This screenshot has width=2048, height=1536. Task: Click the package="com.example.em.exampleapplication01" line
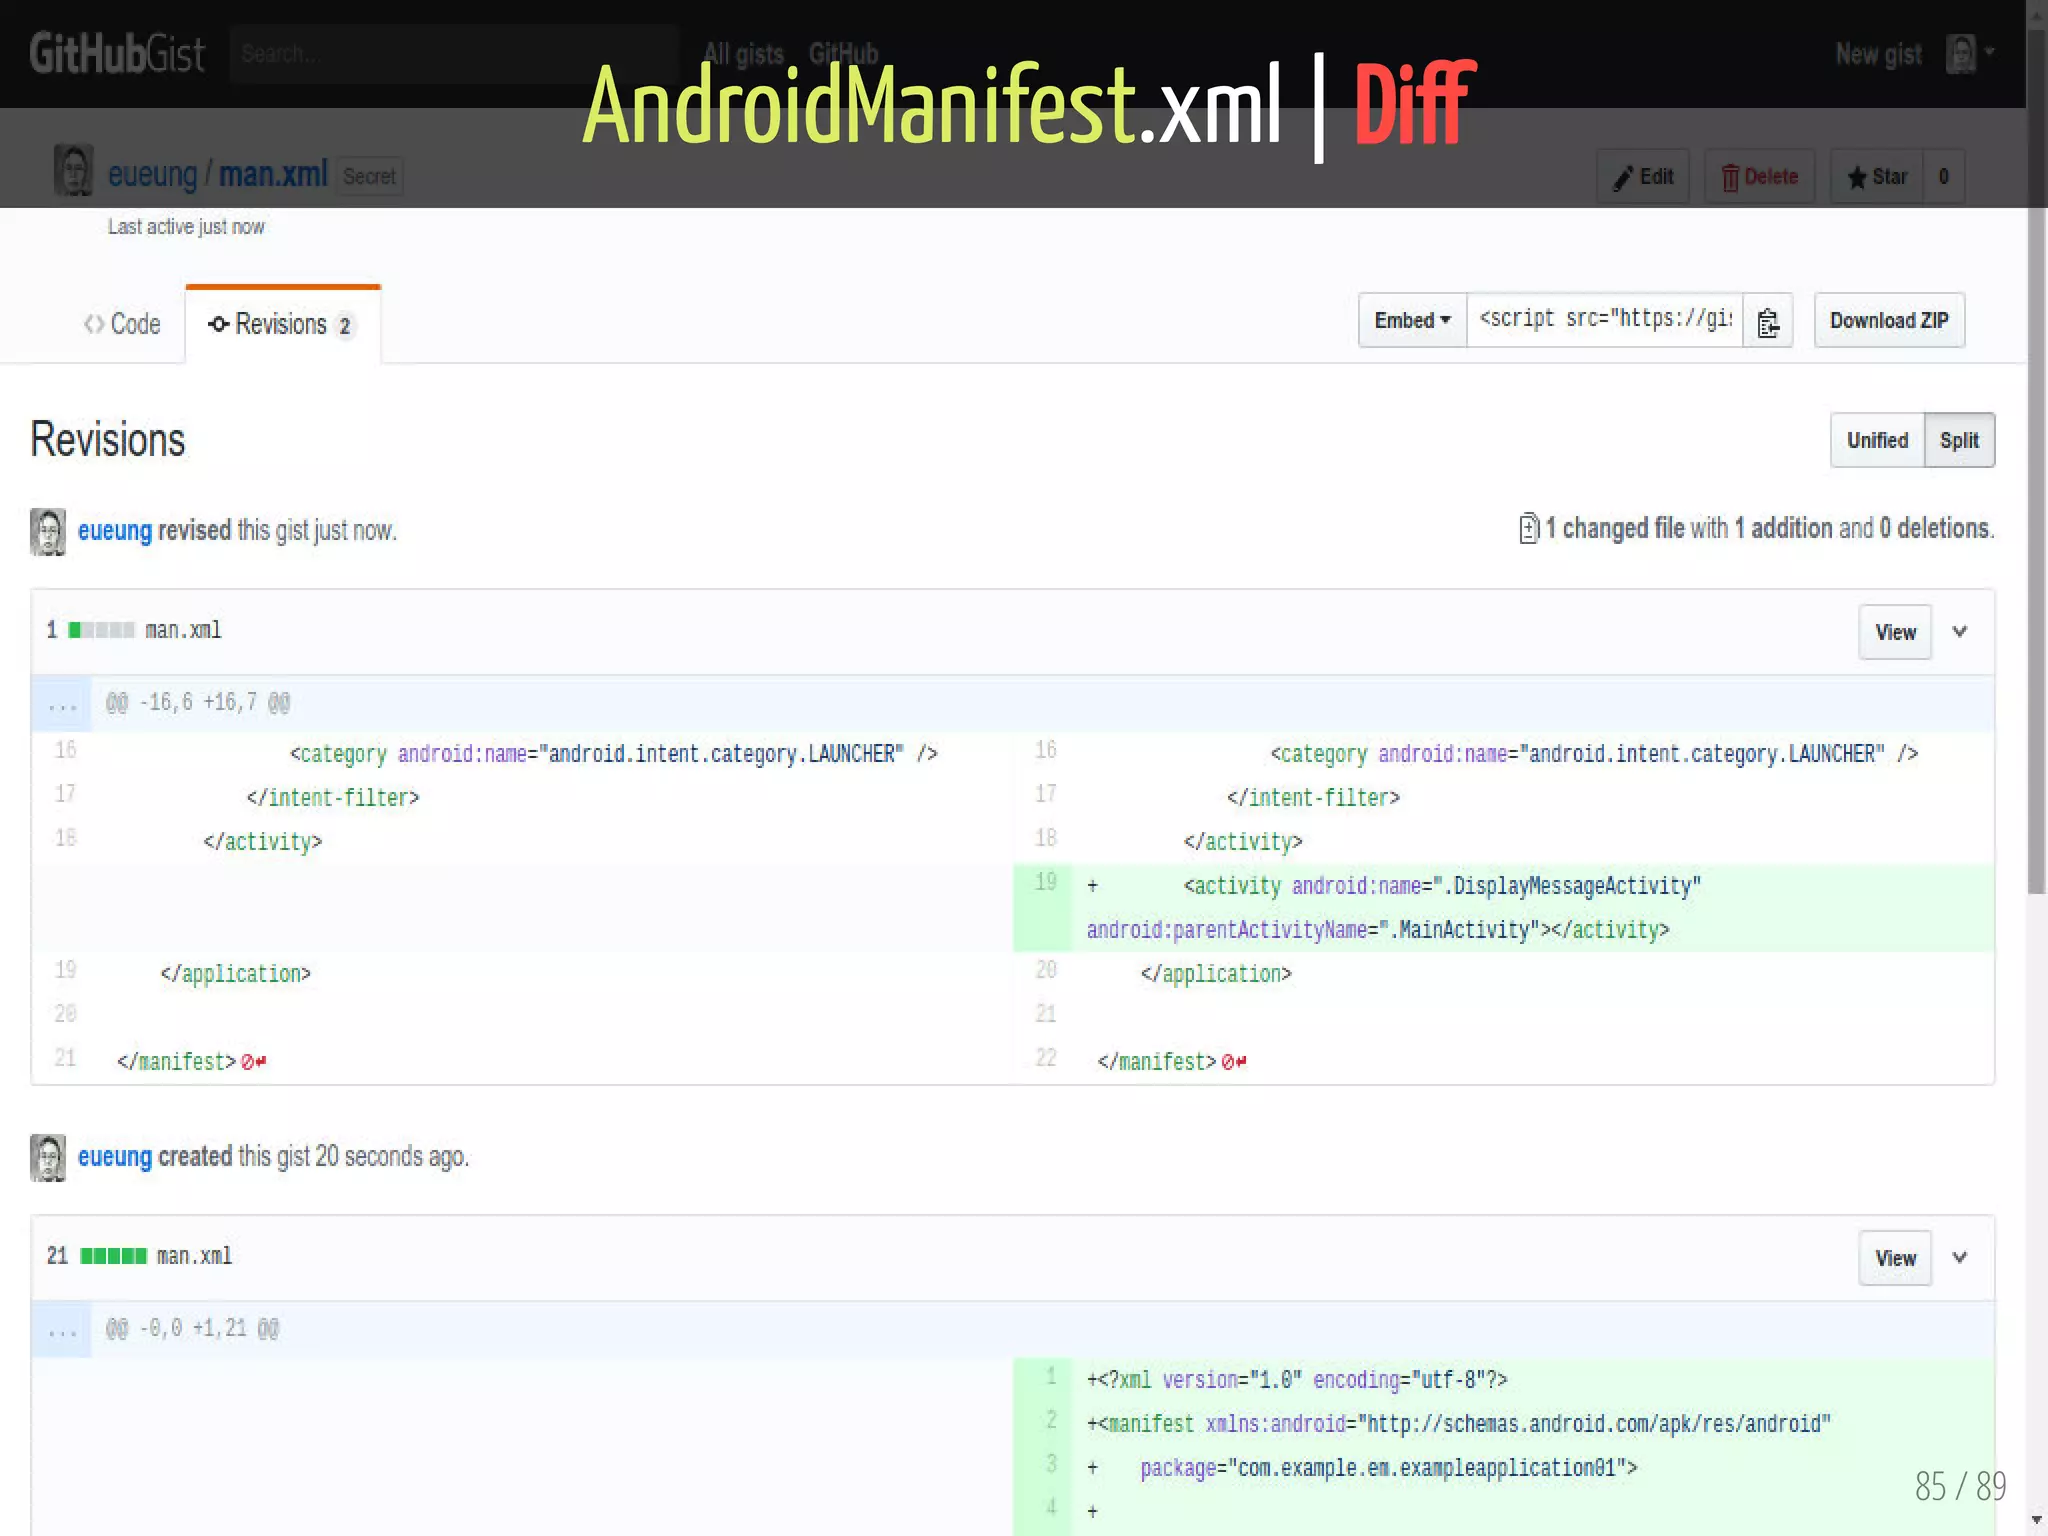pyautogui.click(x=1388, y=1468)
